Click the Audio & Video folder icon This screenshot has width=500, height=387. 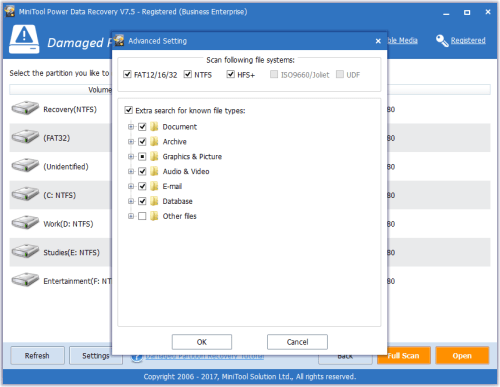(154, 171)
